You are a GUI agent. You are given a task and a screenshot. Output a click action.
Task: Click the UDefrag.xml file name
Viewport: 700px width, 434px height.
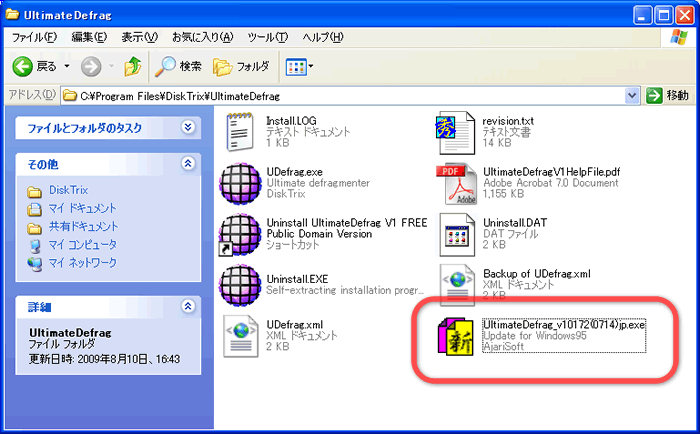pyautogui.click(x=295, y=325)
